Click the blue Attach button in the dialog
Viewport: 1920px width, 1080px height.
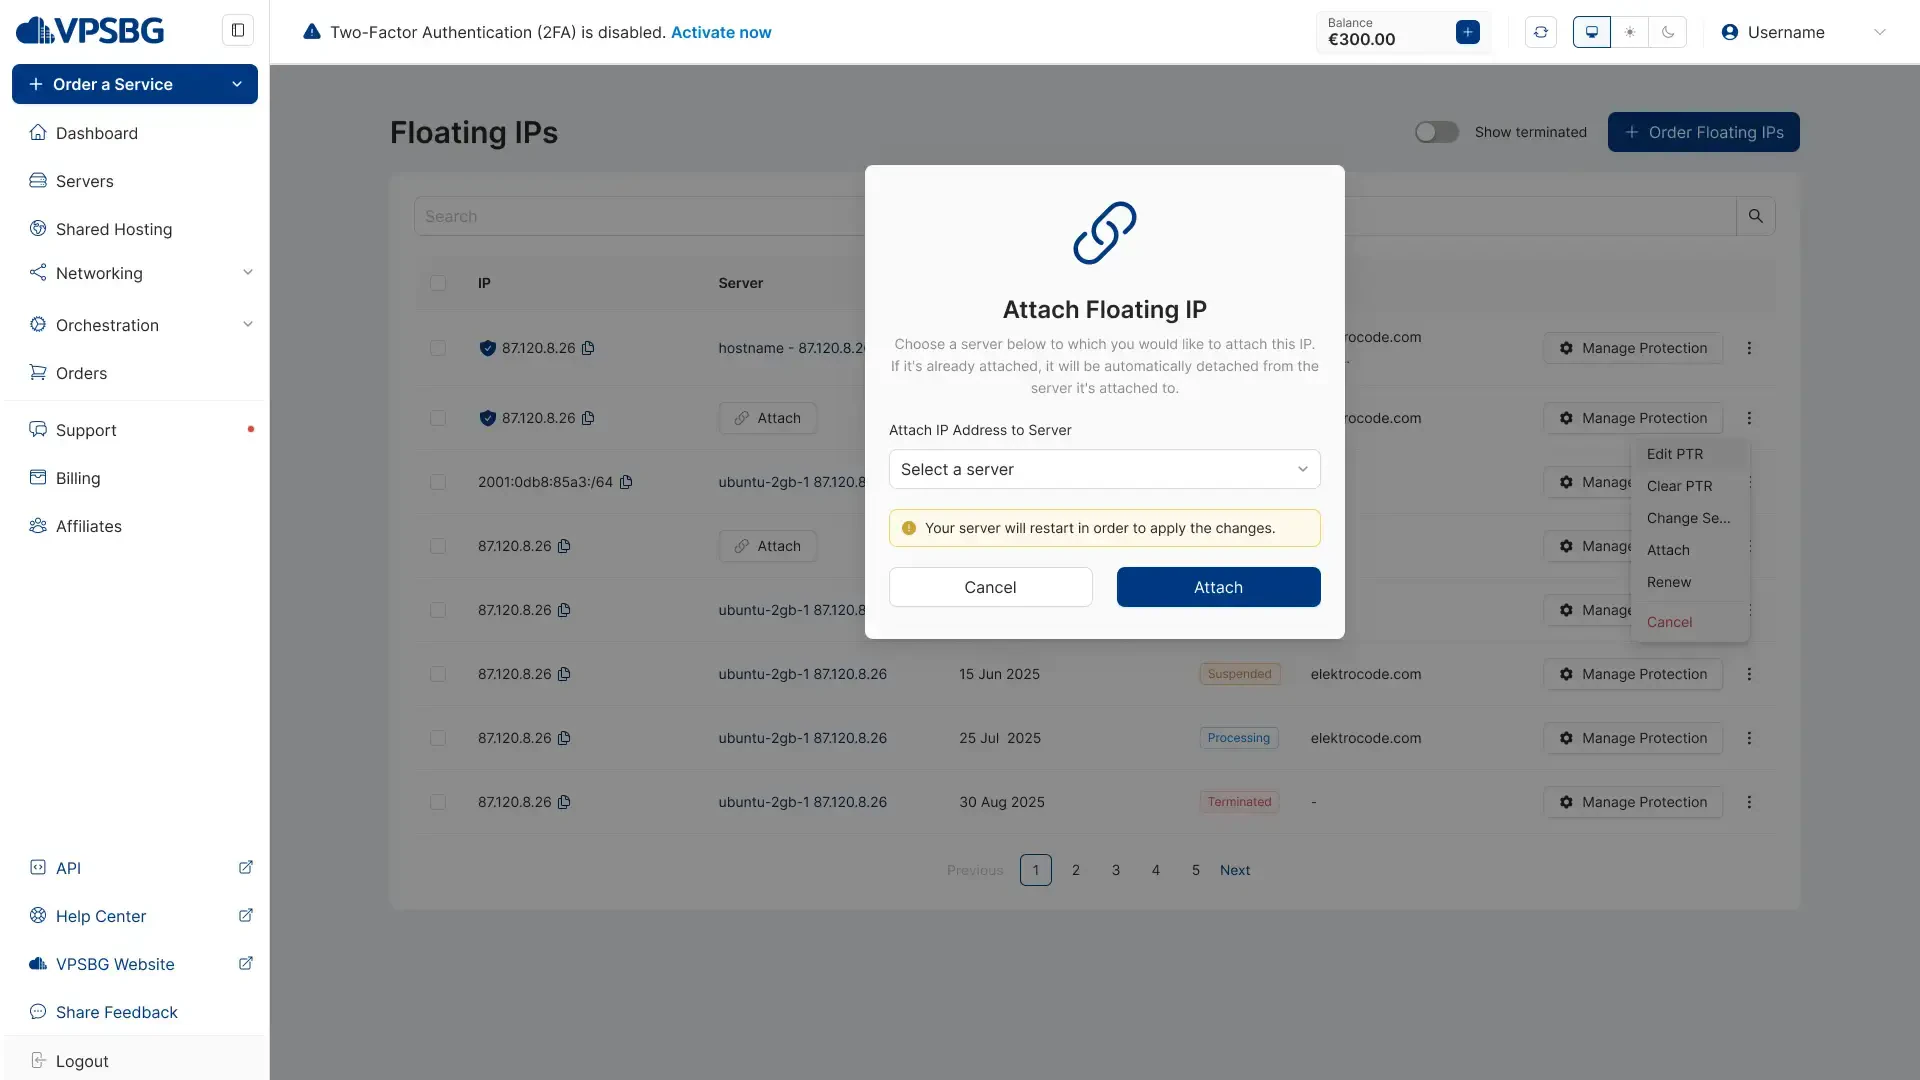[x=1217, y=587]
